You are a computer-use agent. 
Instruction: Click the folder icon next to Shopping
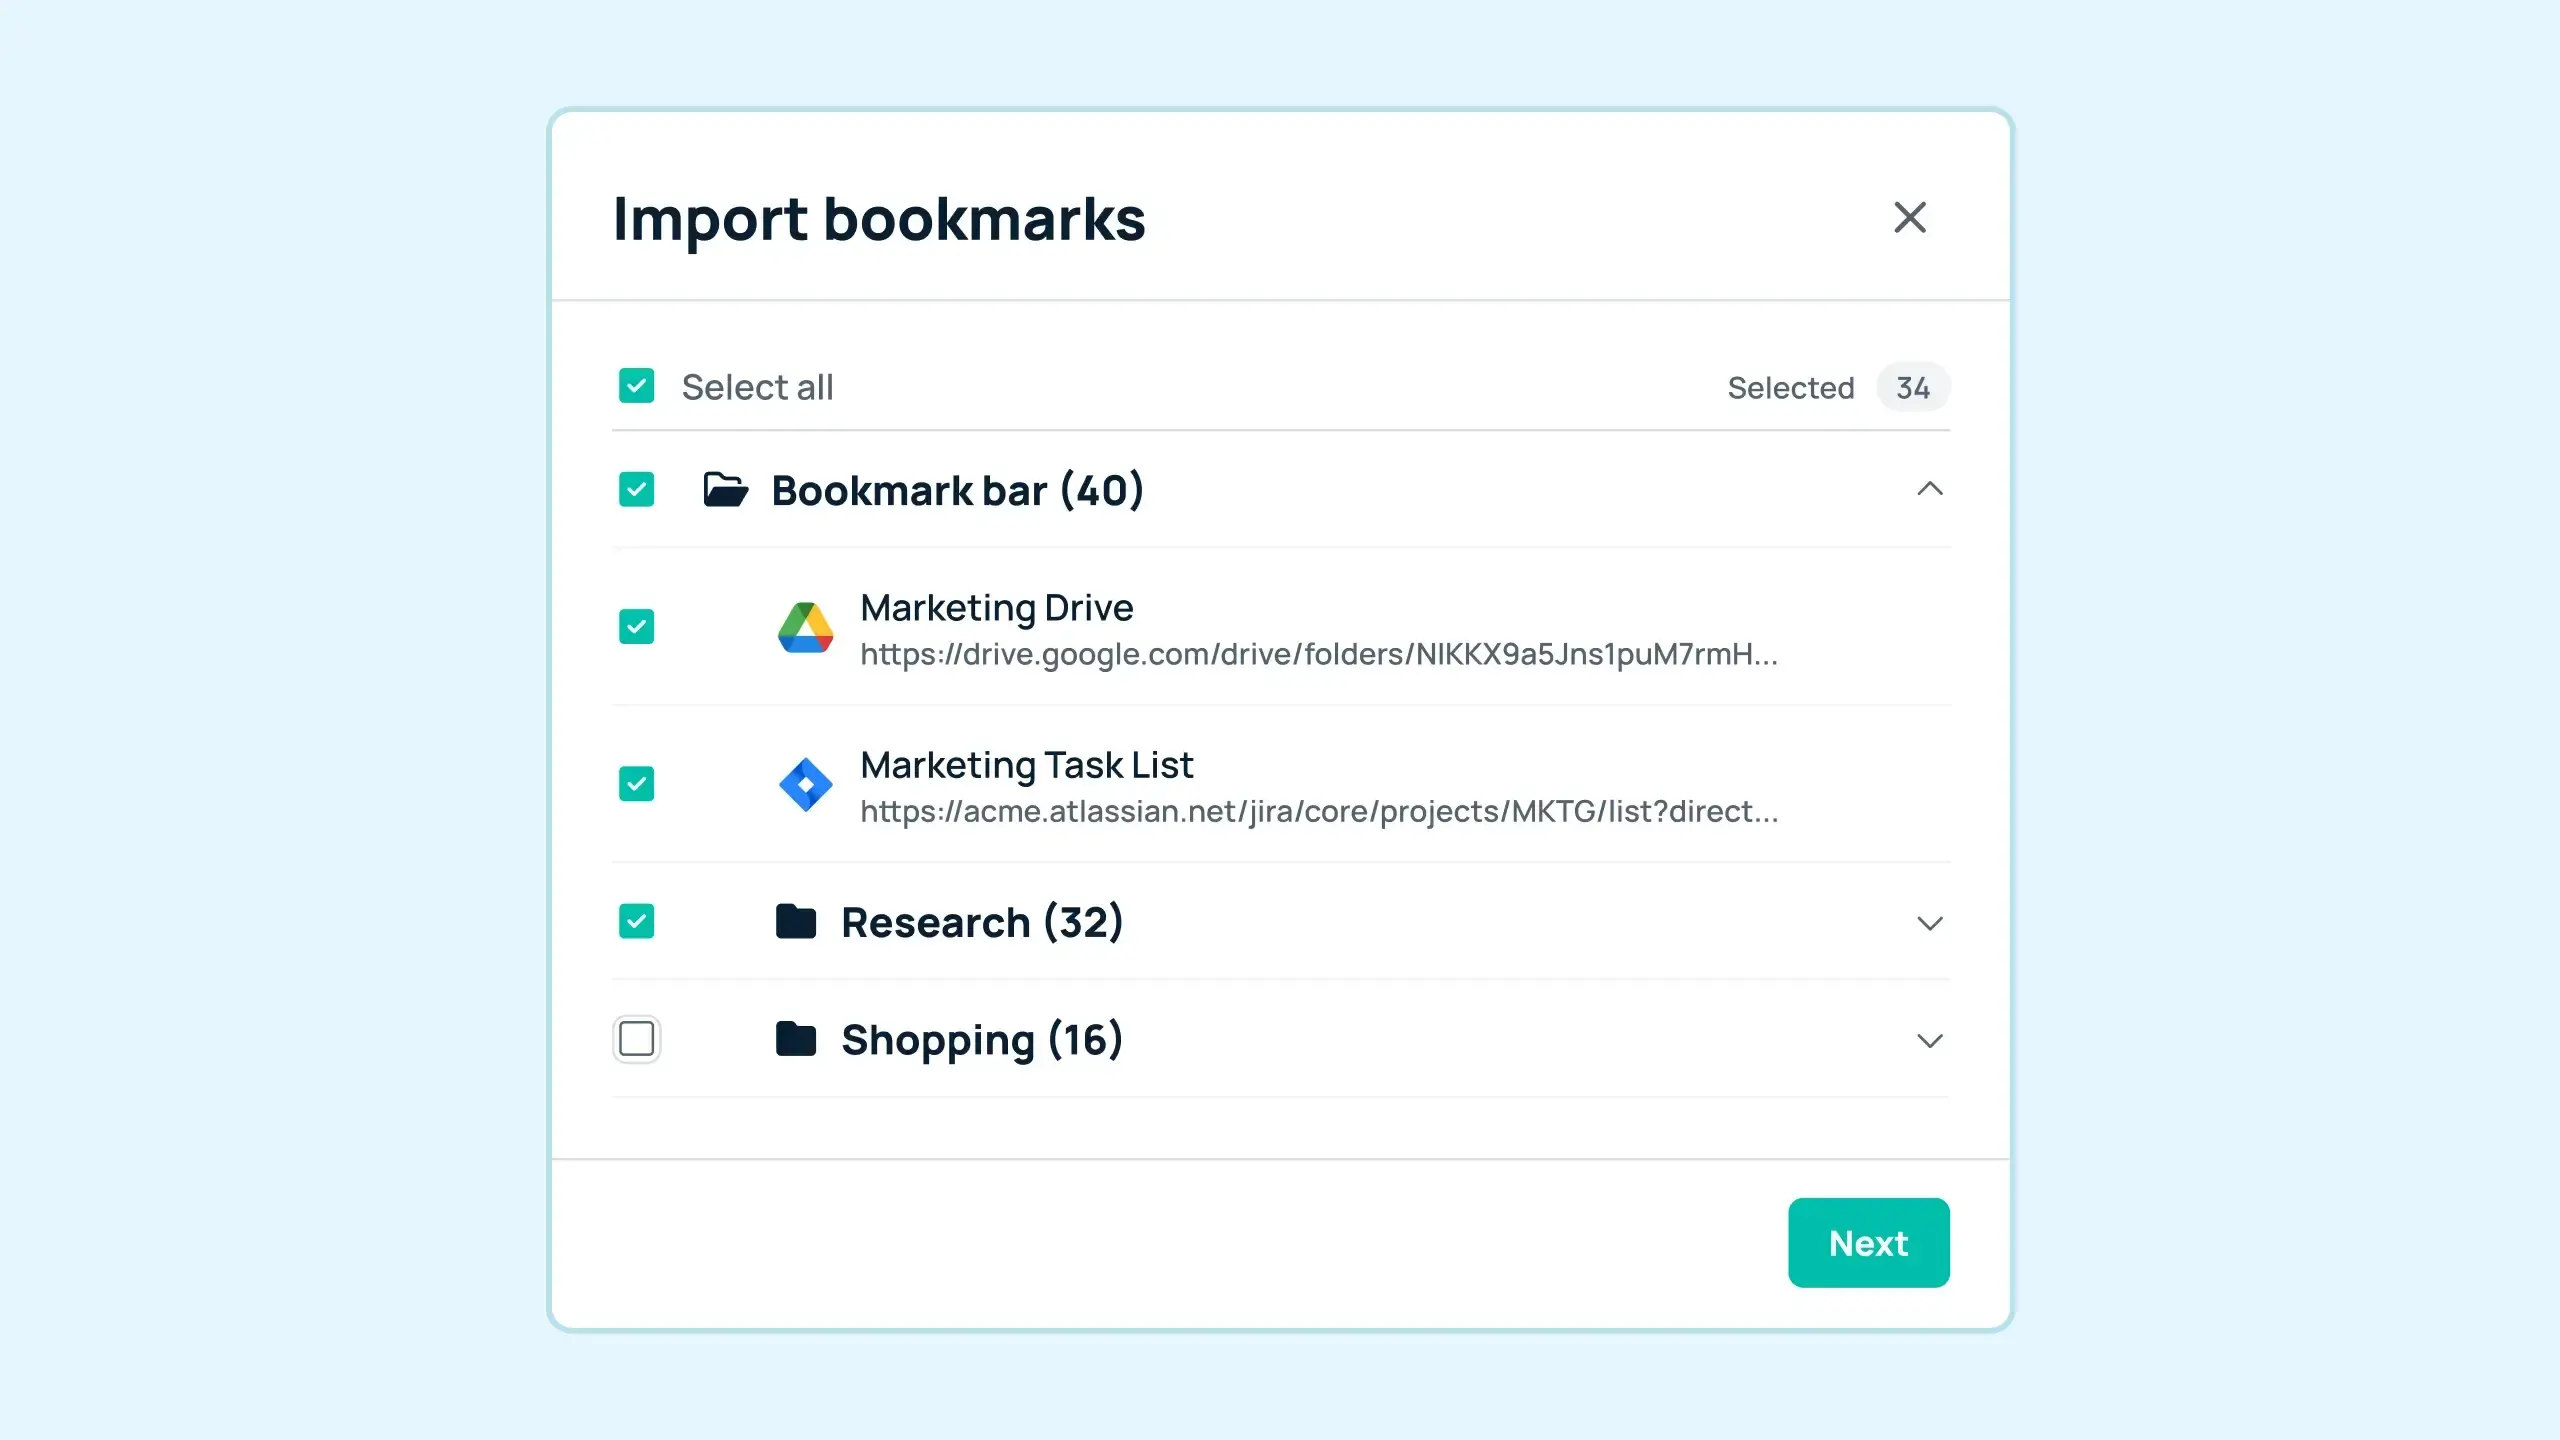point(796,1039)
